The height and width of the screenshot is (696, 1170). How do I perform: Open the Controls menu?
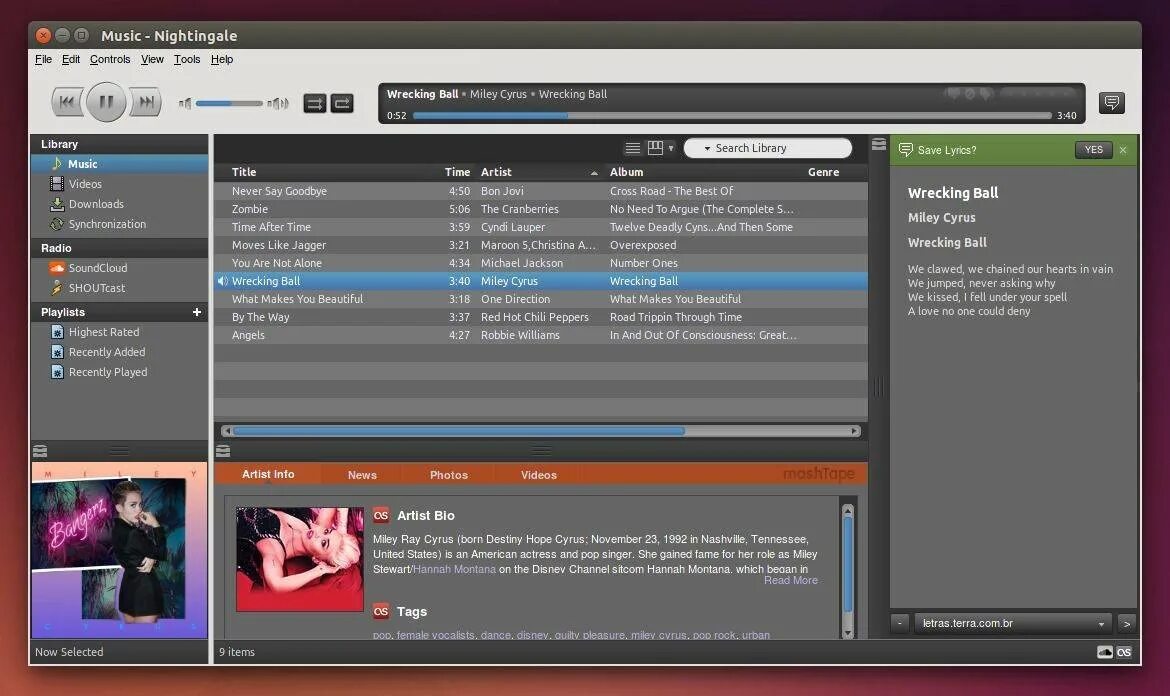tap(110, 59)
